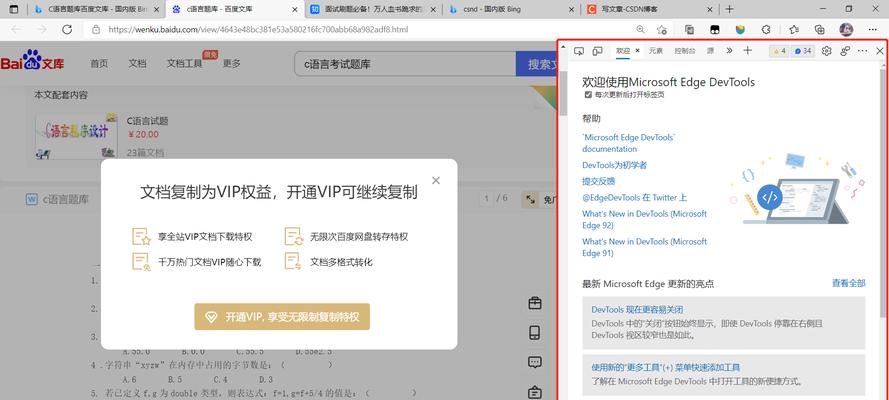This screenshot has width=889, height=400.
Task: Open What's New in DevTools Edge 92 link
Action: (x=645, y=219)
